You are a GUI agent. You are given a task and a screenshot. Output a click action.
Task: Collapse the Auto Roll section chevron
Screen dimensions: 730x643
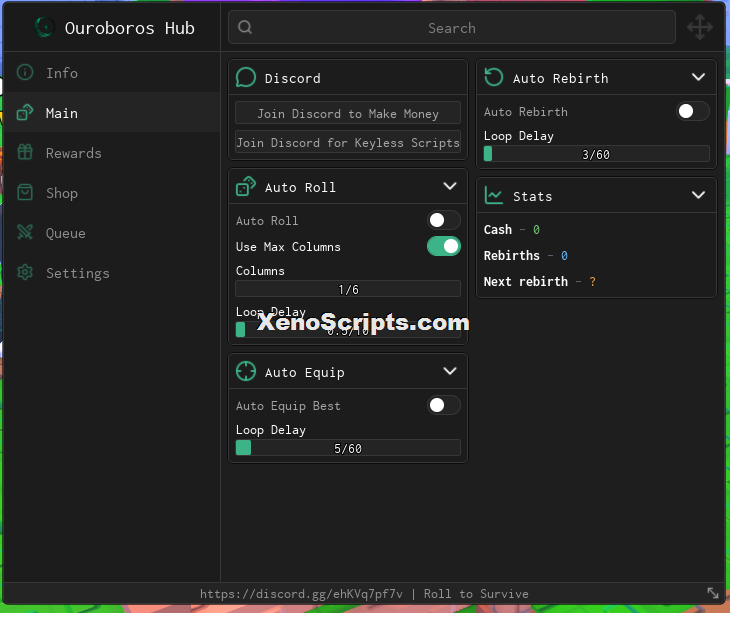click(450, 186)
